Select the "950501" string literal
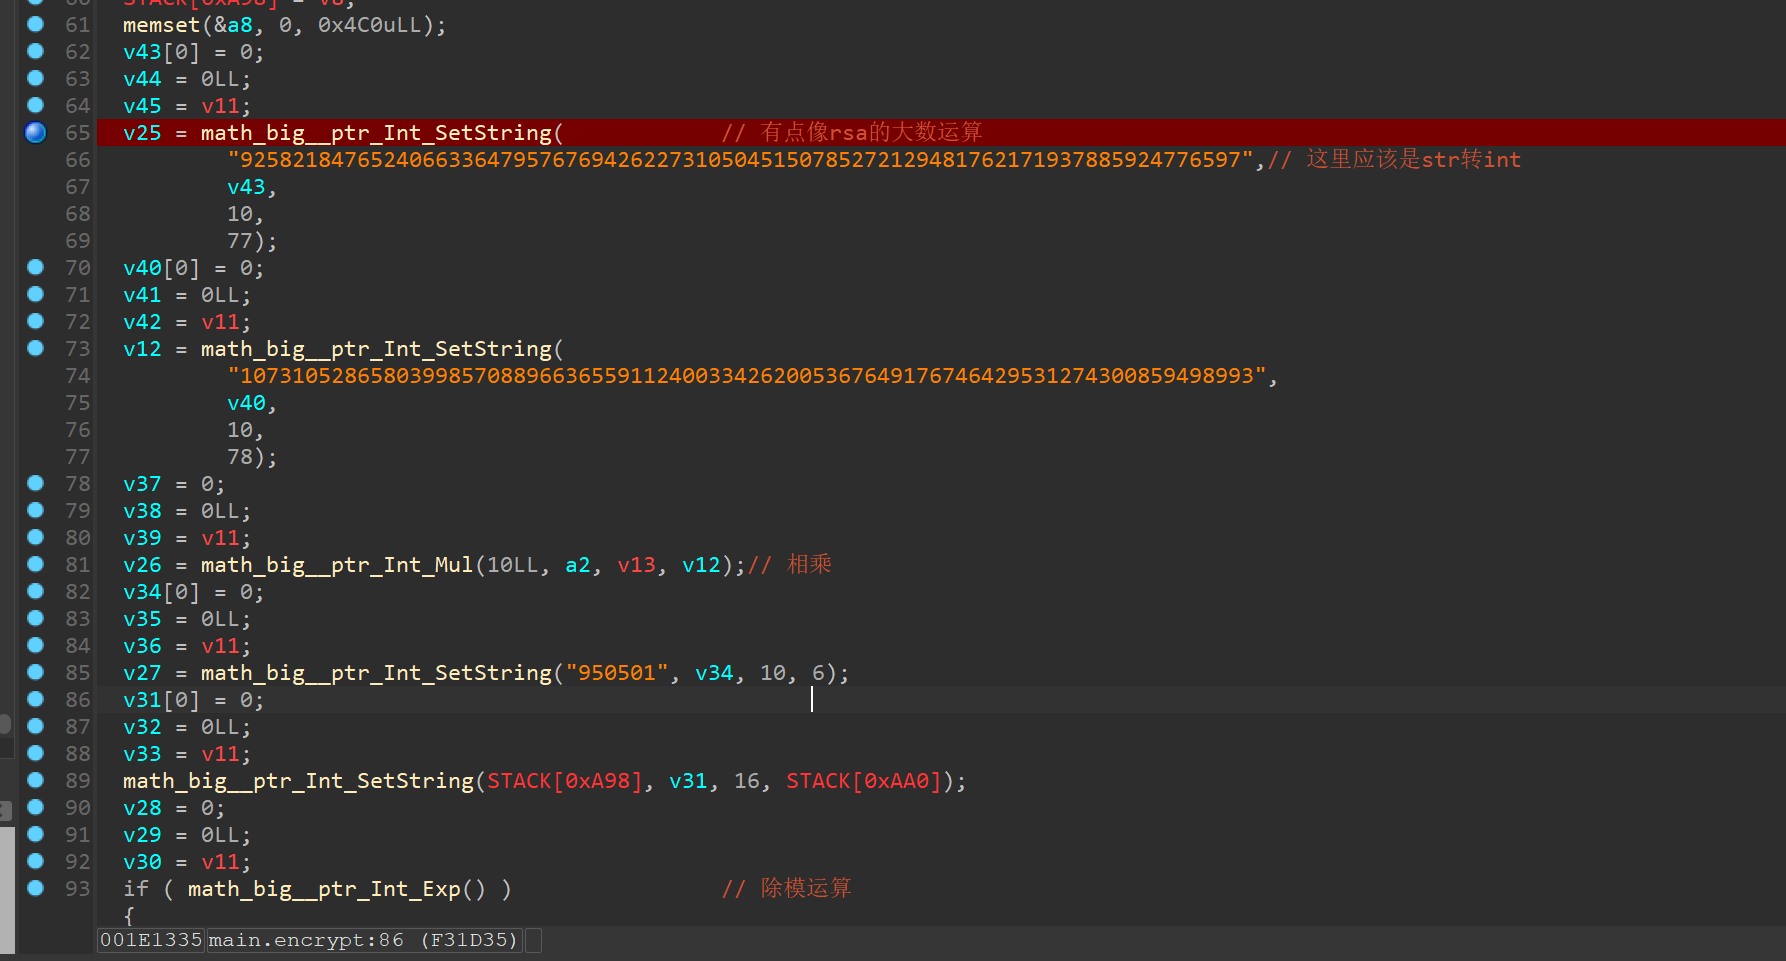The width and height of the screenshot is (1786, 961). tap(617, 673)
